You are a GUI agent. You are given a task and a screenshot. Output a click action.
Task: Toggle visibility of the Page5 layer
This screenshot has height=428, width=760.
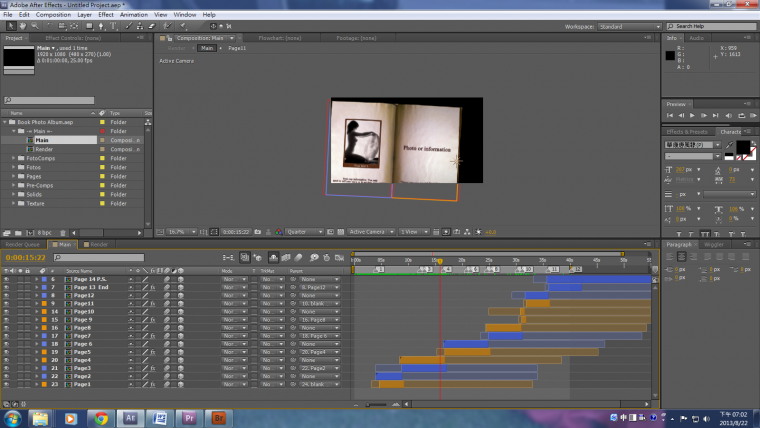point(6,352)
